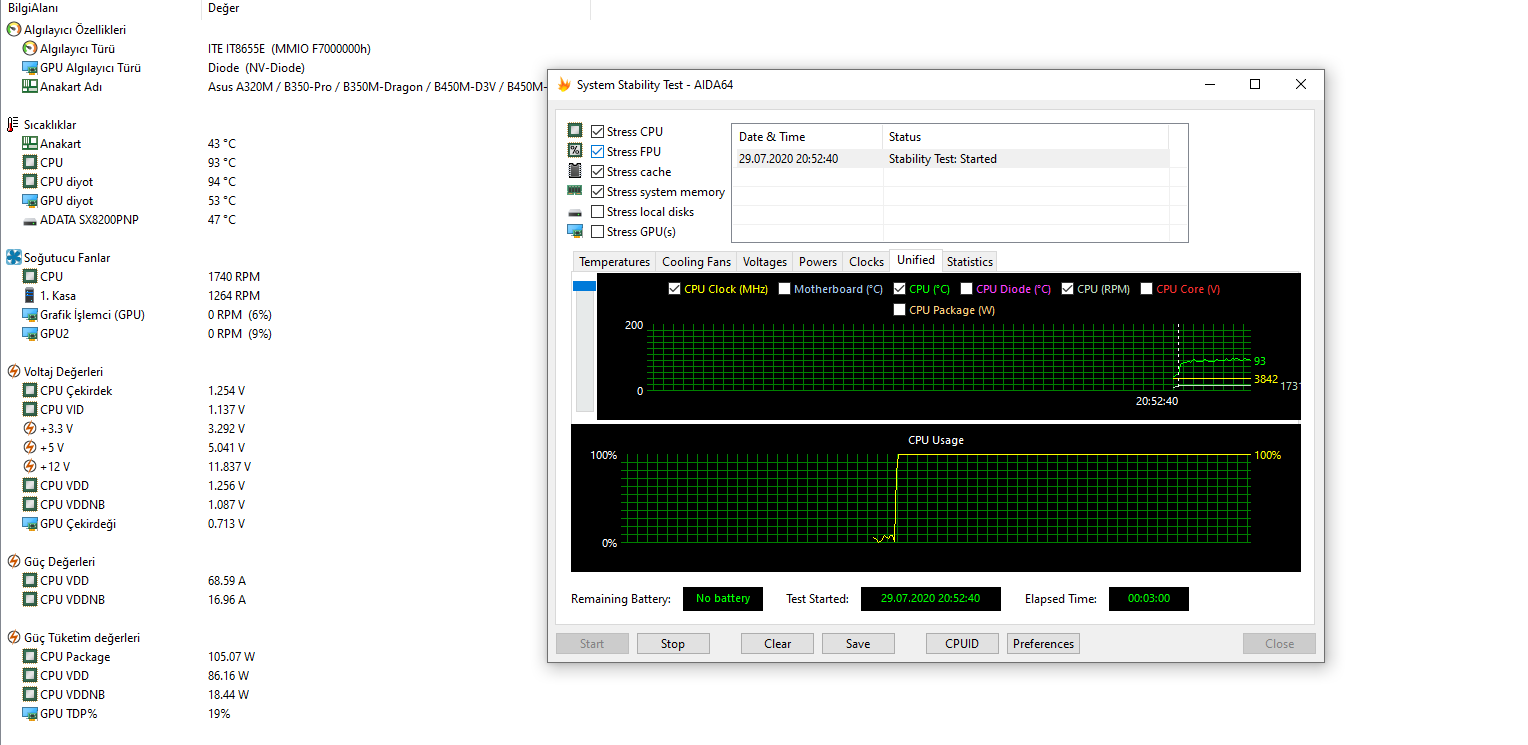Click the GPU Algılayıcı Türü row icon

pyautogui.click(x=30, y=68)
